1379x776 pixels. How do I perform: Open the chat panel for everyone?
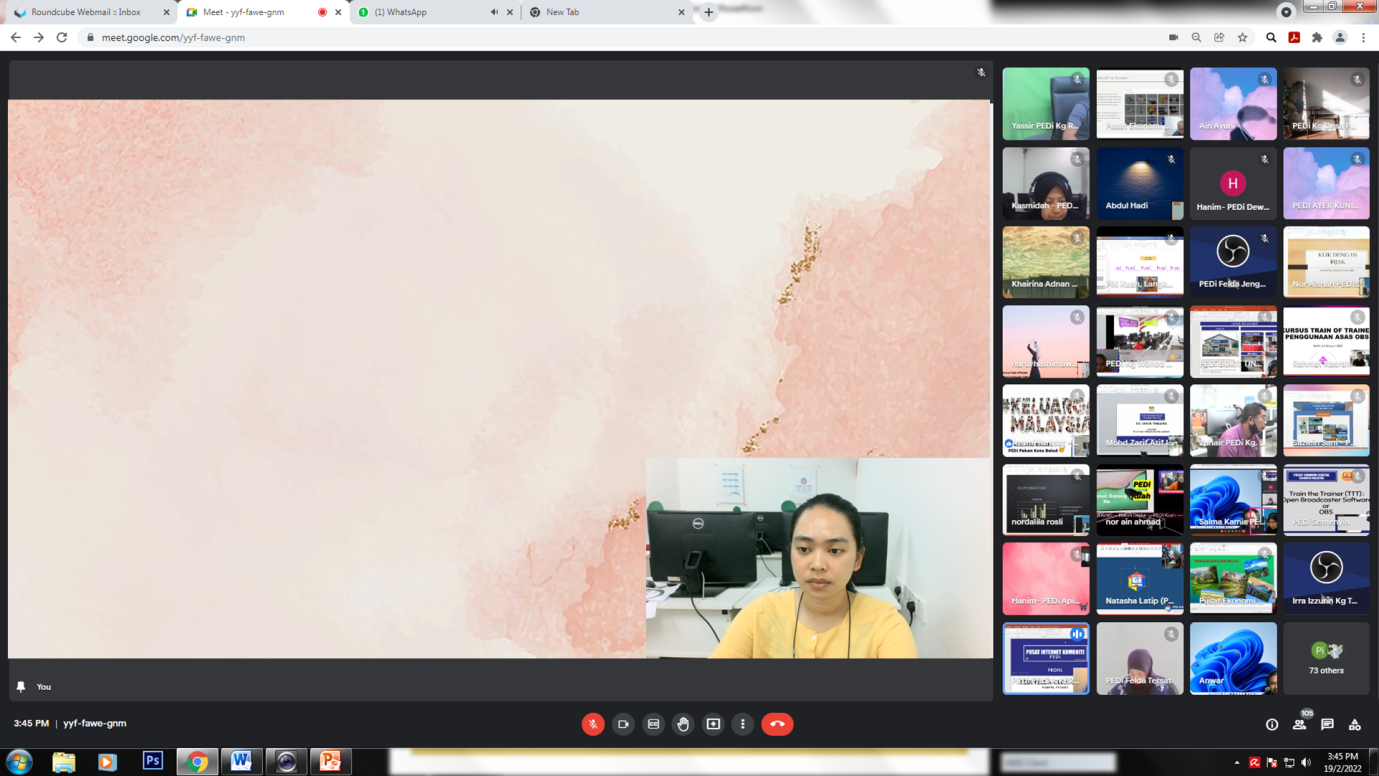(x=1327, y=724)
